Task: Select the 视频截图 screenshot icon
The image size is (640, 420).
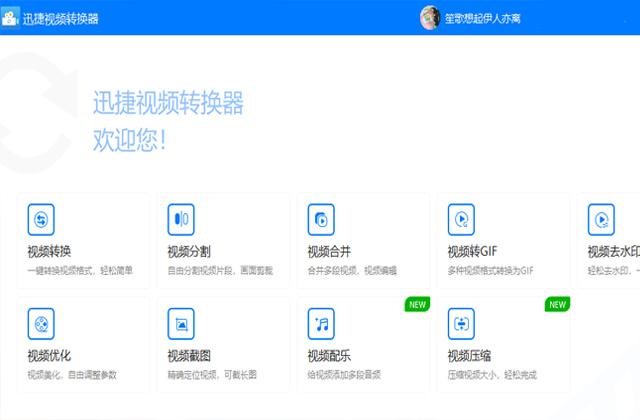Action: click(x=181, y=324)
